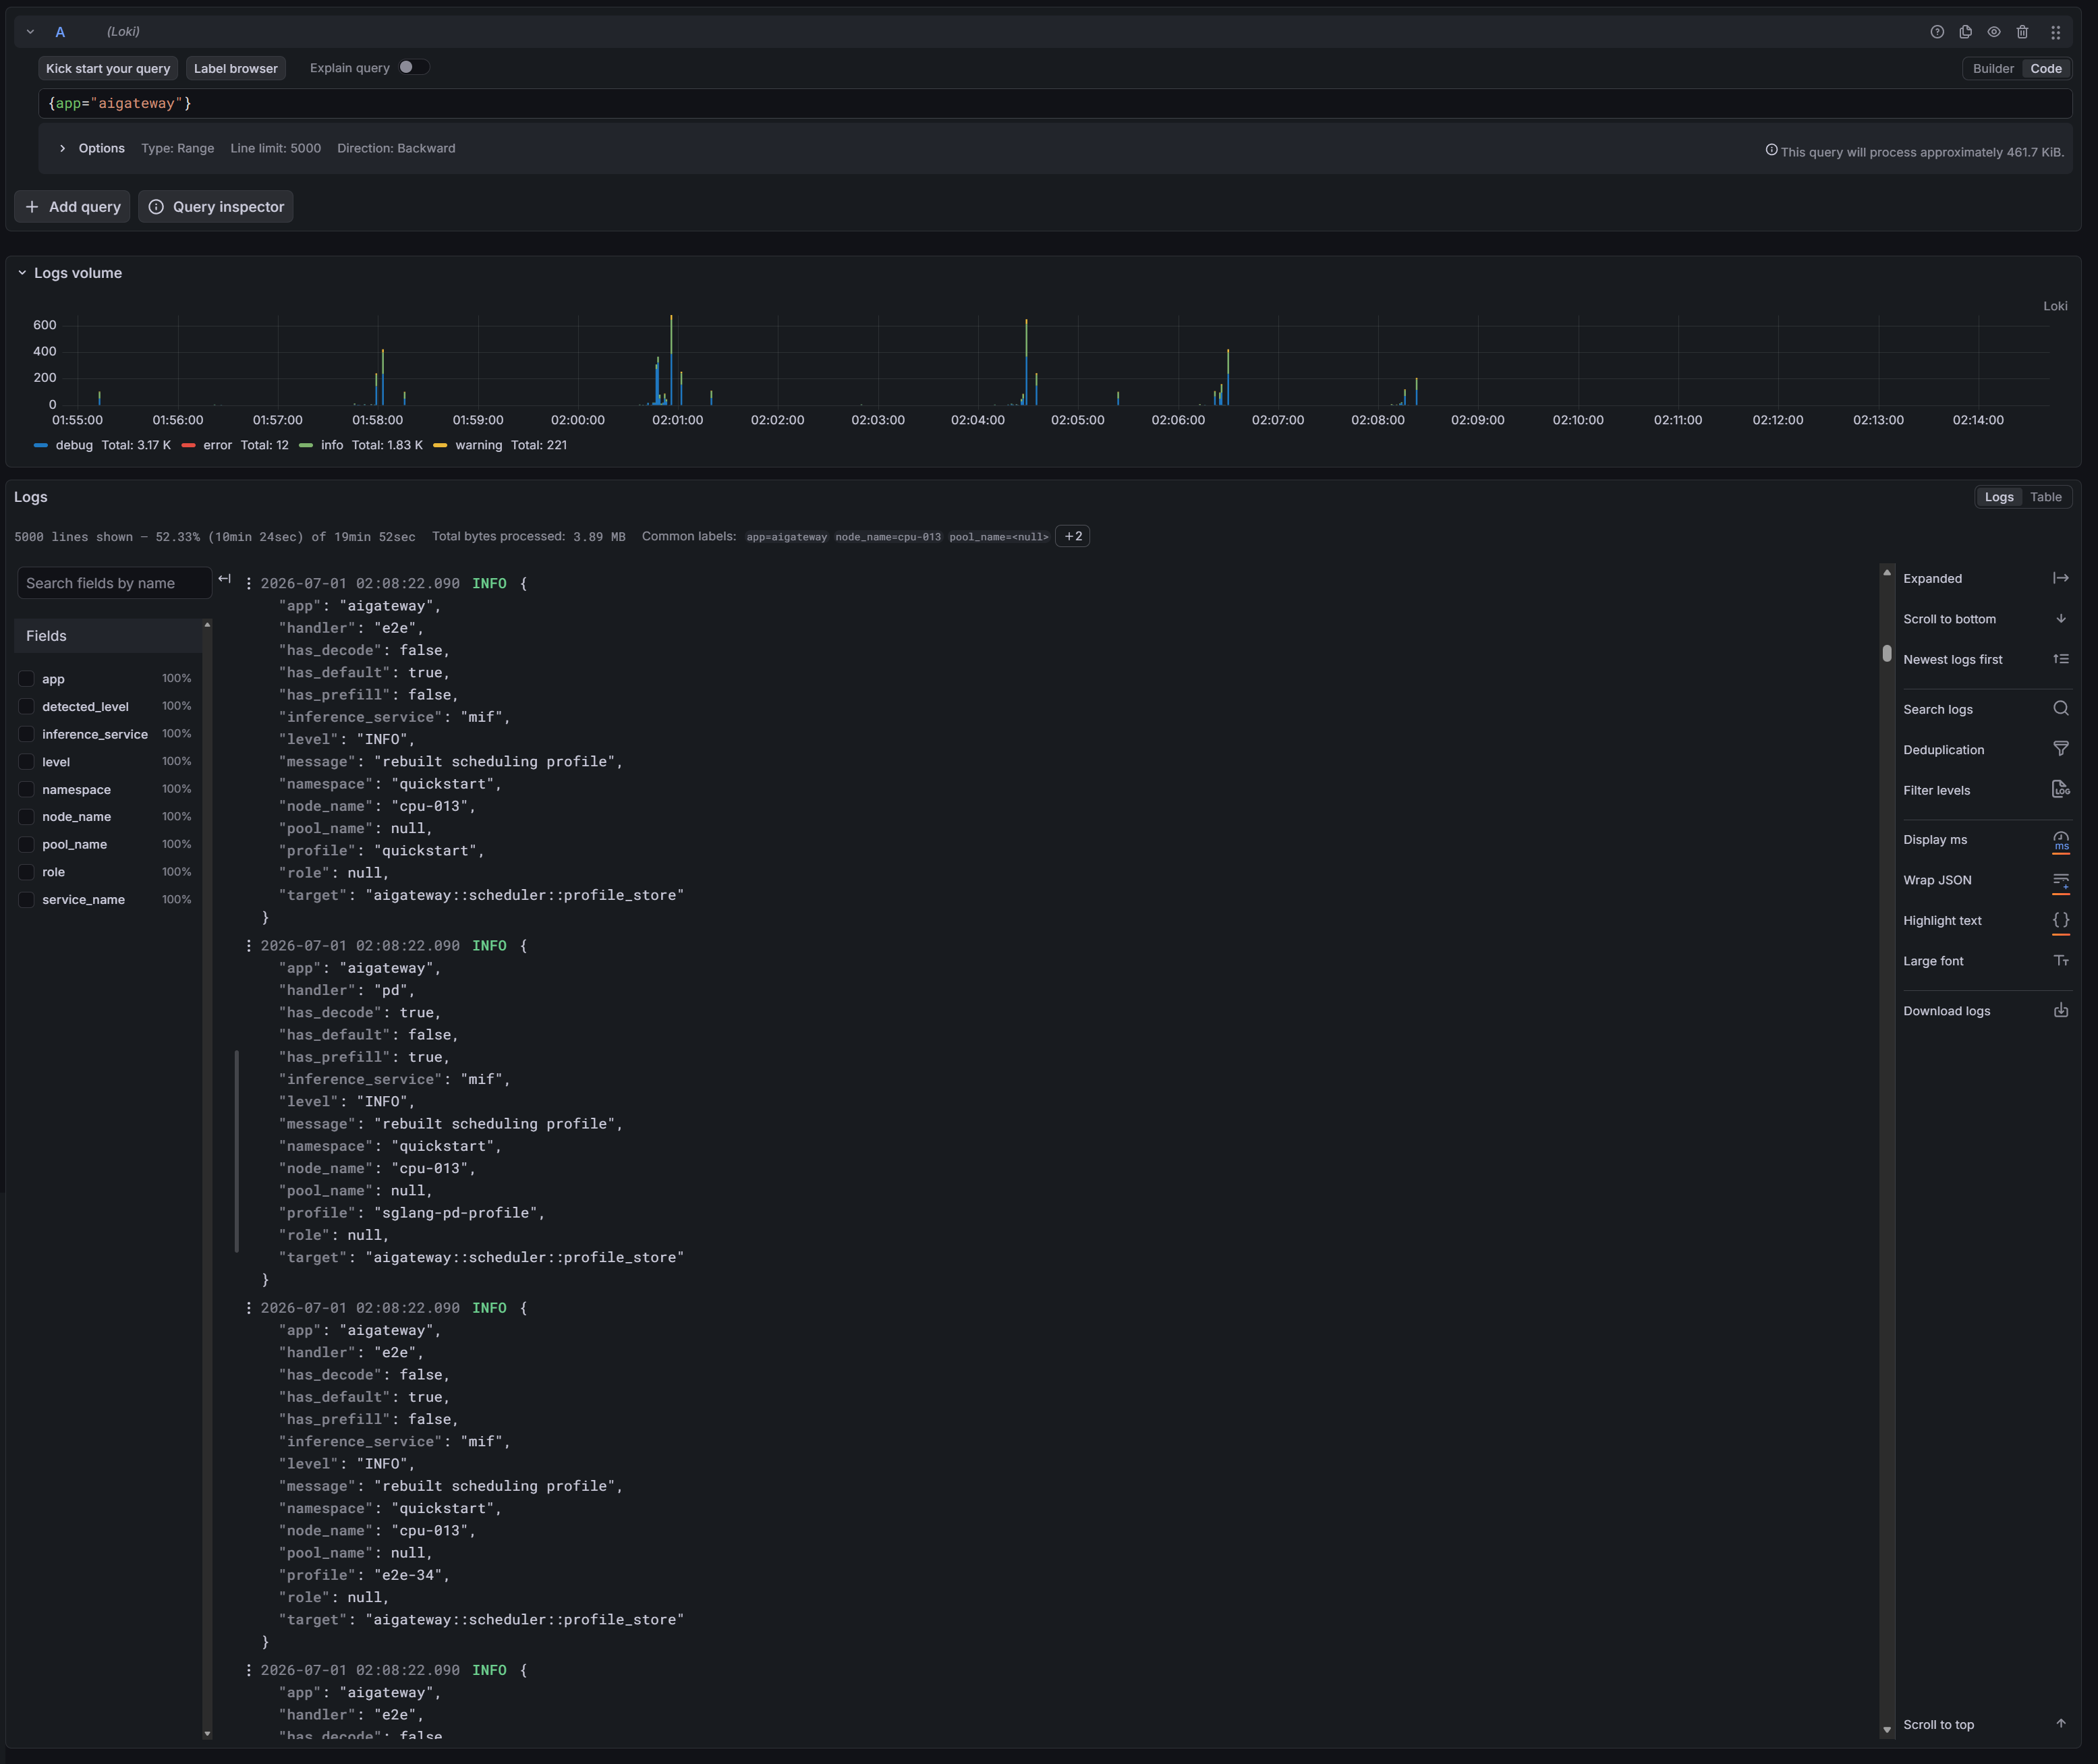Click the Fields list scroll down arrow
This screenshot has width=2098, height=1764.
tap(207, 1733)
